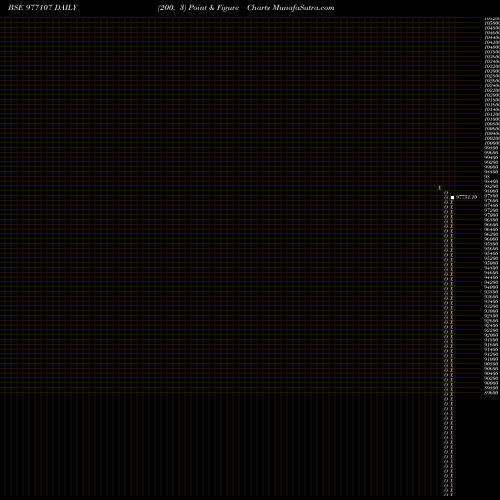Click the first X below the white square
This screenshot has width=500, height=500.
452,202
